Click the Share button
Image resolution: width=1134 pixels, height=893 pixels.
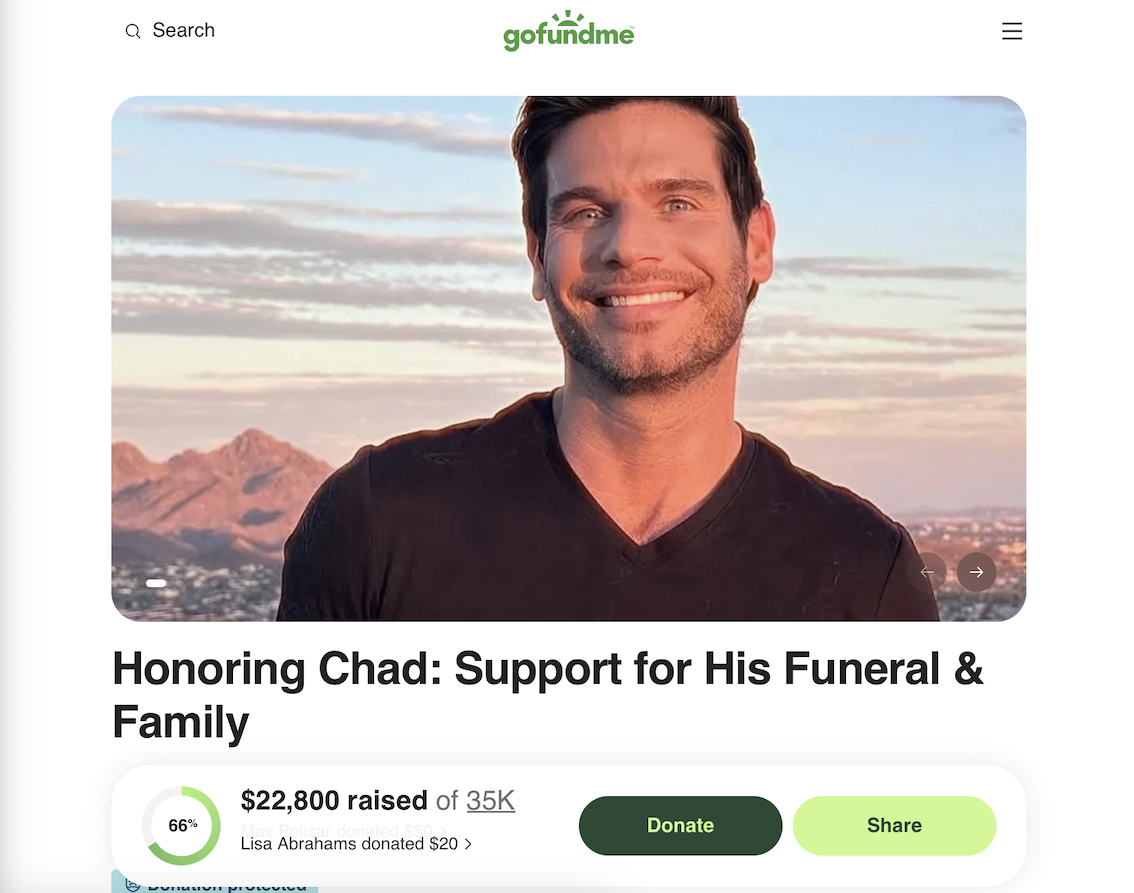(x=894, y=825)
